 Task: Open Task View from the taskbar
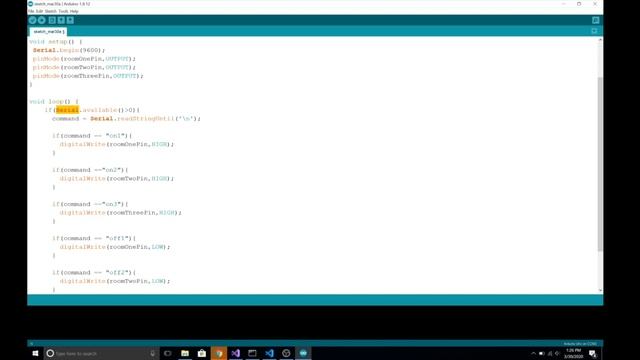[x=168, y=353]
